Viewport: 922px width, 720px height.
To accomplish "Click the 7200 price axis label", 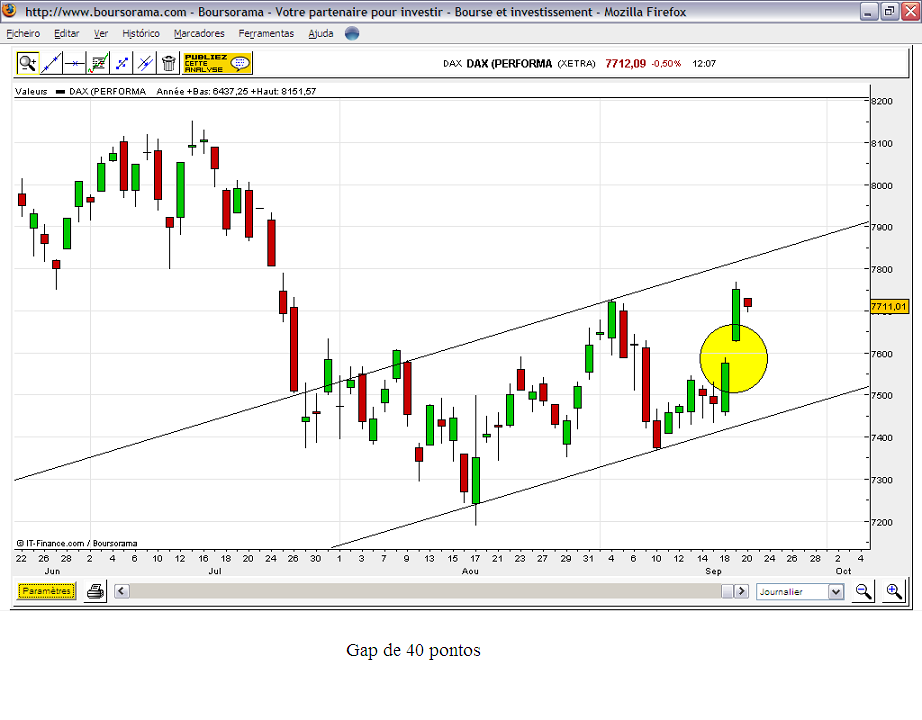I will click(881, 522).
